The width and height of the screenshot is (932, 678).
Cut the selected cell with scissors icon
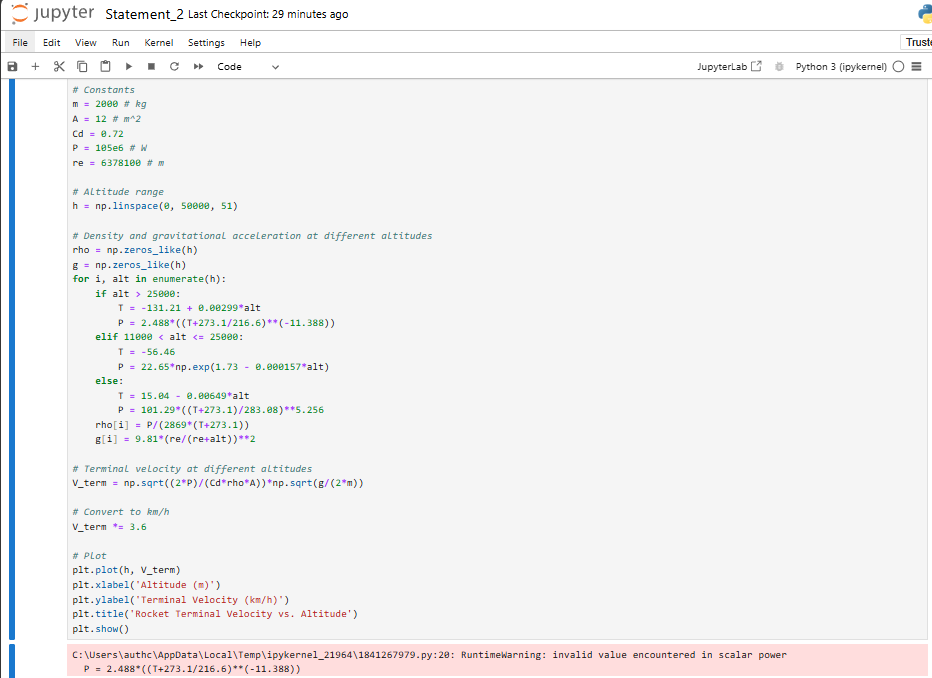[x=58, y=66]
